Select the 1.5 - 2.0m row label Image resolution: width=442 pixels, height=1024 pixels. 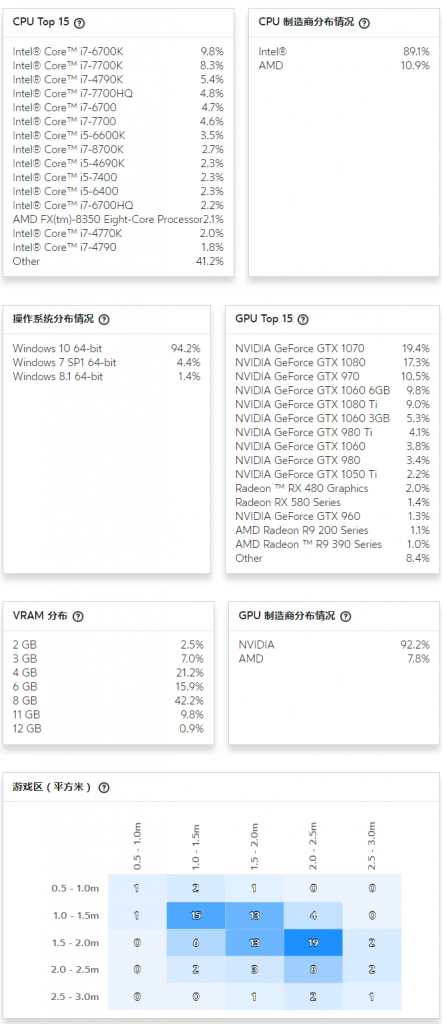point(75,943)
